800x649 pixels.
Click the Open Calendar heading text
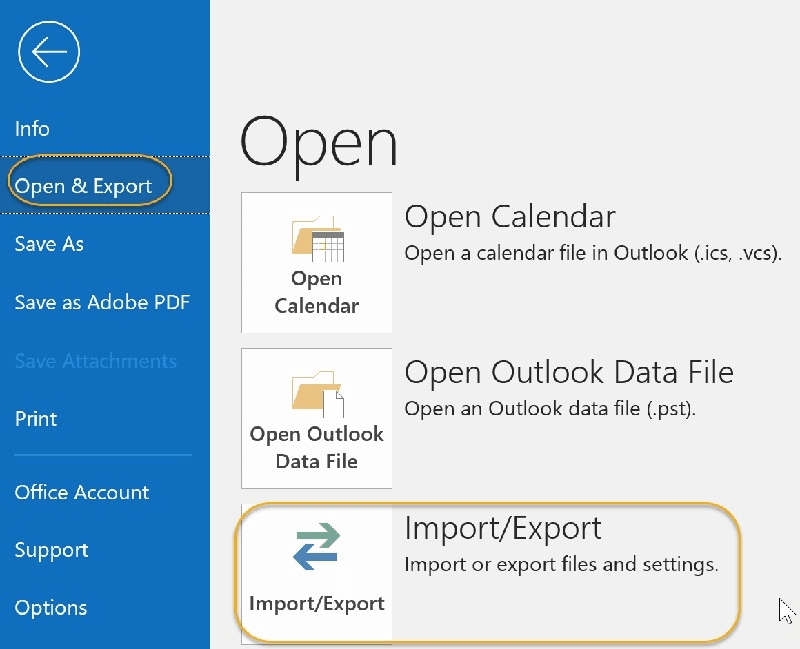coord(510,217)
